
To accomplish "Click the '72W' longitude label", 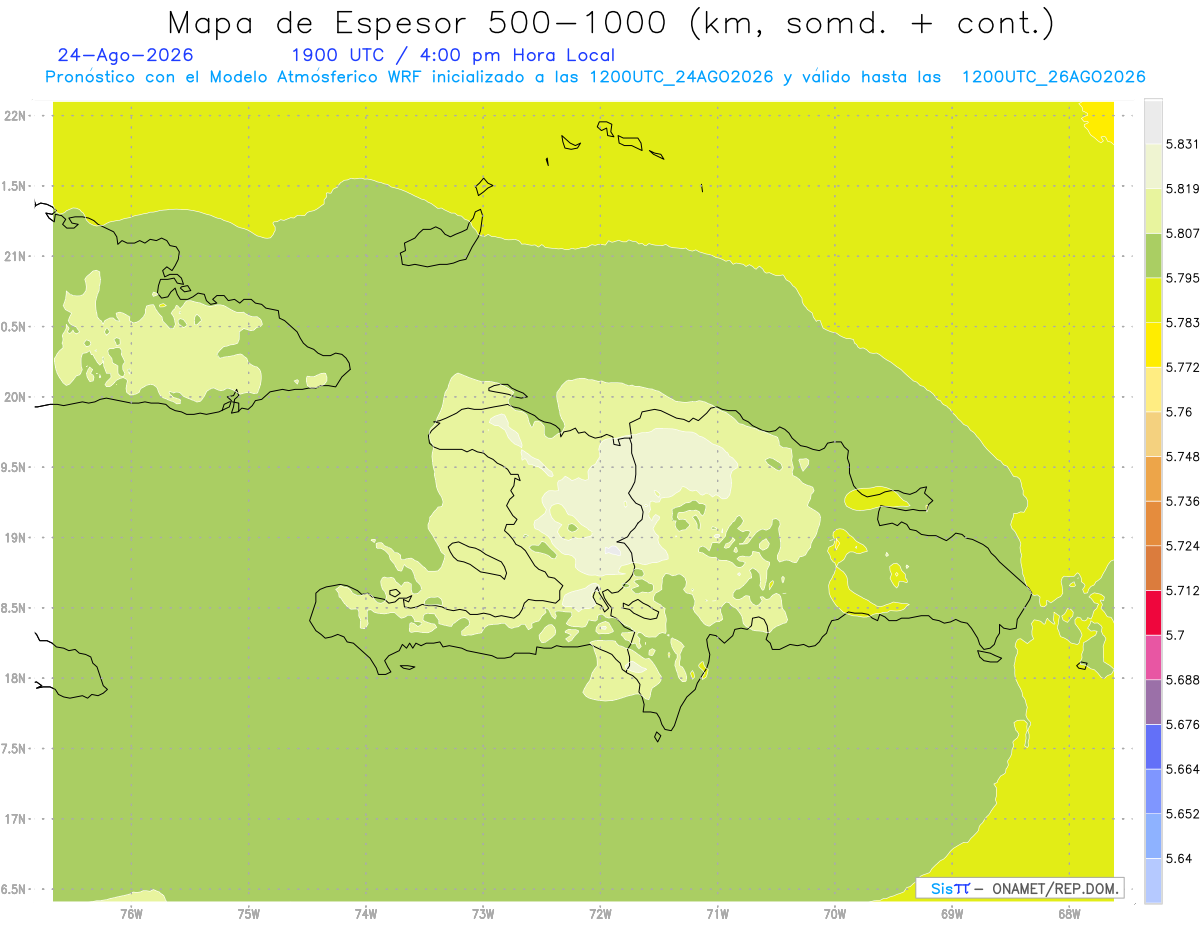I will [600, 913].
